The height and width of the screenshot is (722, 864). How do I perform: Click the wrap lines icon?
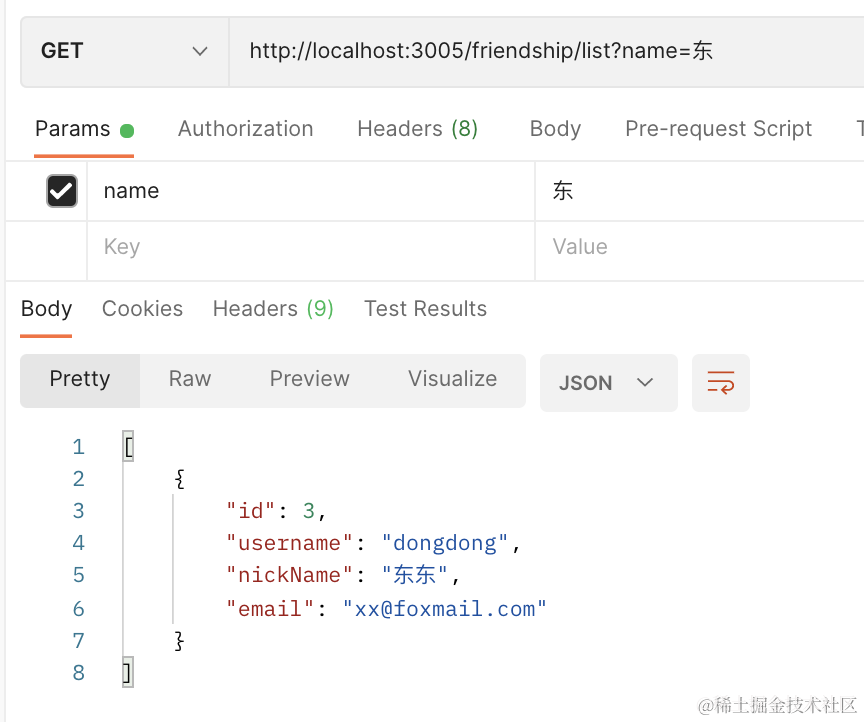720,382
